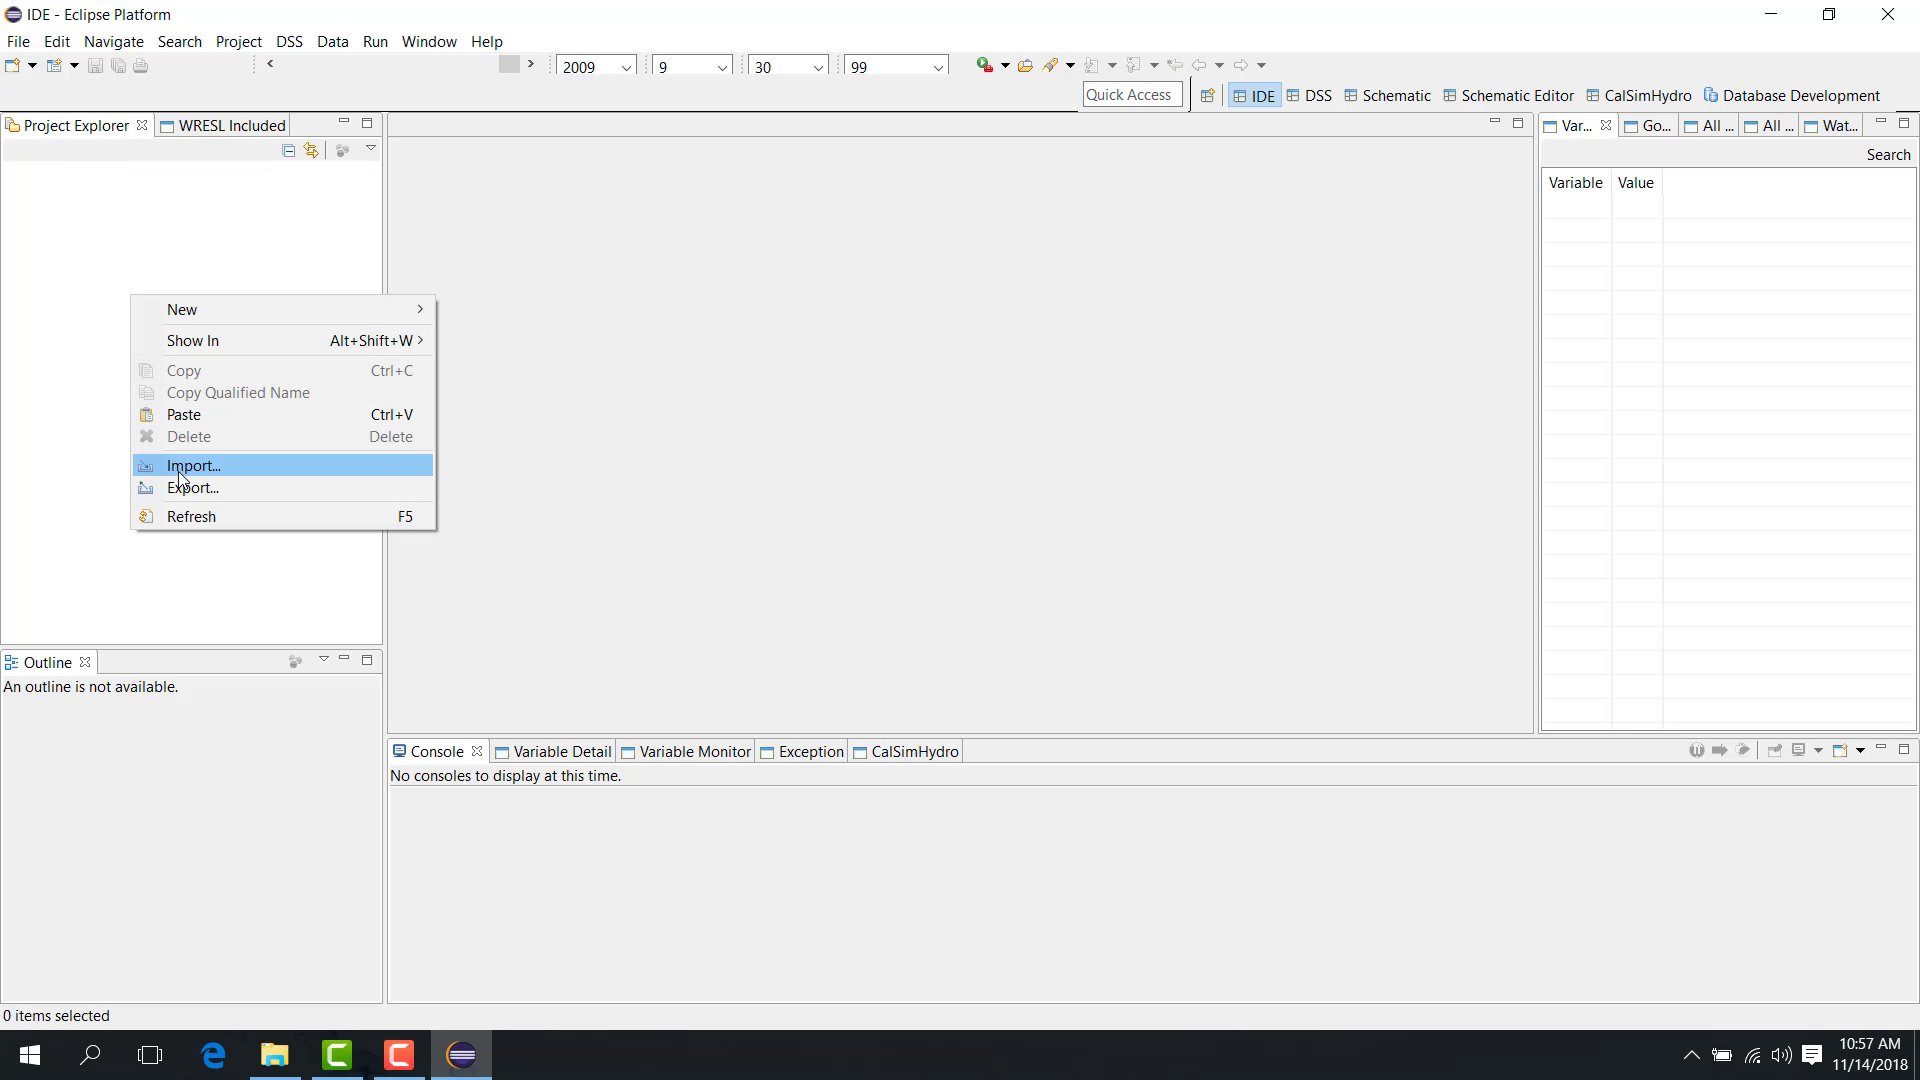
Task: Click Display Selected Console icon
Action: pyautogui.click(x=1798, y=750)
